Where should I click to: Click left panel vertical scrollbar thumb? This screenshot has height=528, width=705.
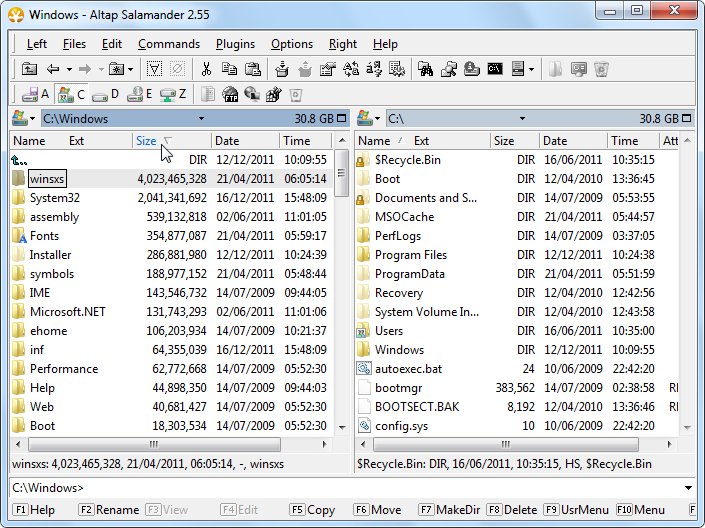coord(342,173)
